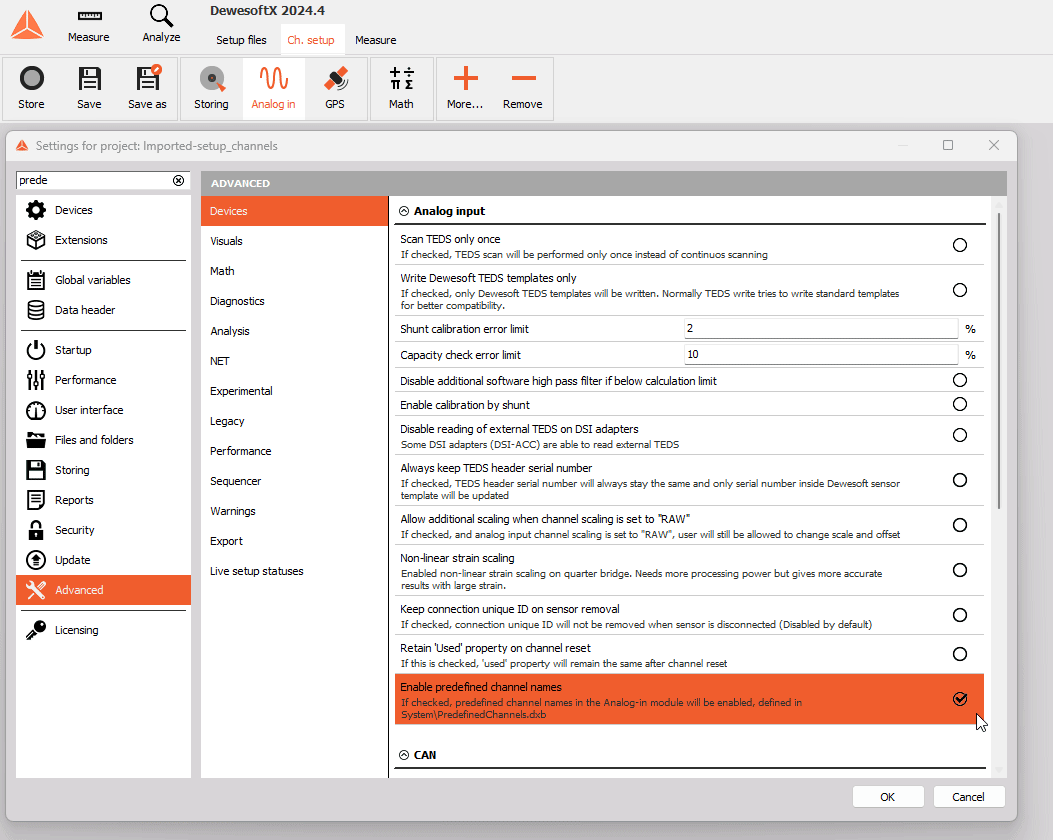Enable Write Dewesoft TEDS templates only
Screen dimensions: 1053x840
click(960, 290)
